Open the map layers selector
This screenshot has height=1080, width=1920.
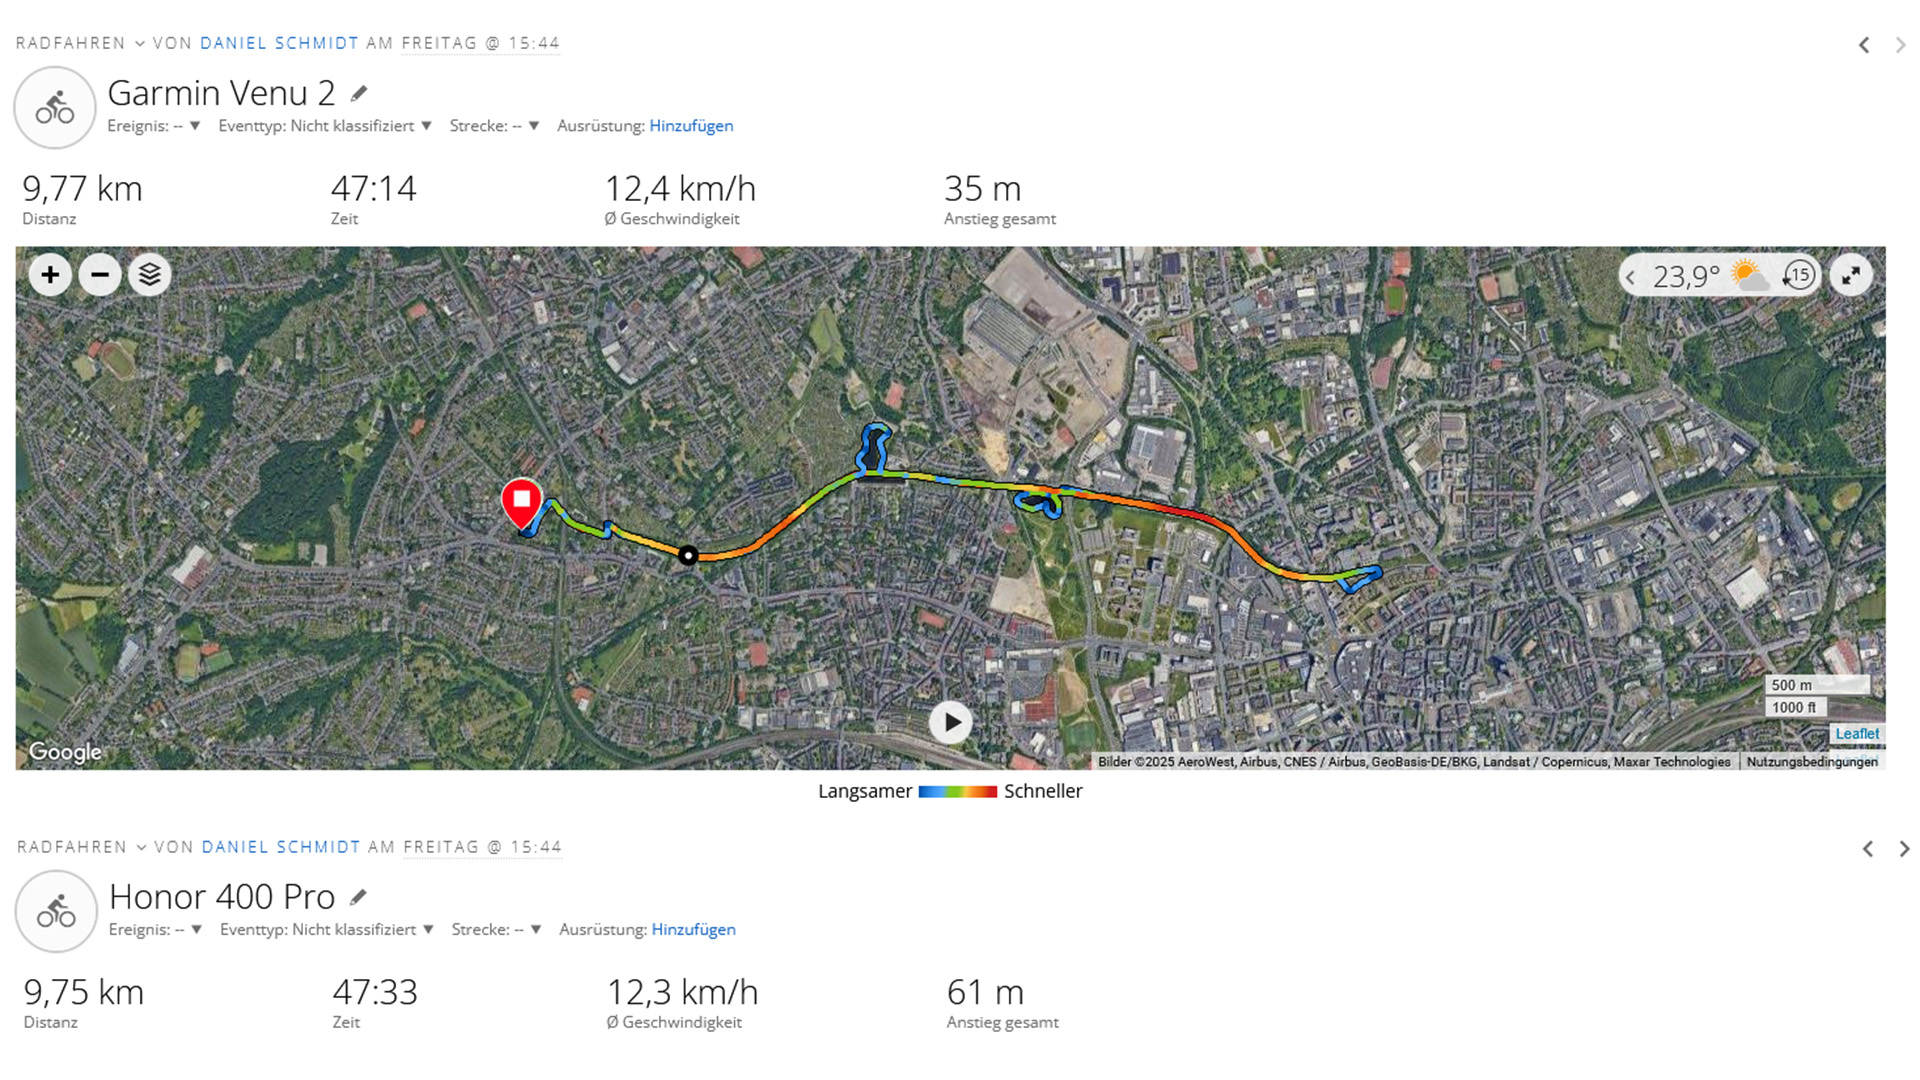[x=150, y=275]
